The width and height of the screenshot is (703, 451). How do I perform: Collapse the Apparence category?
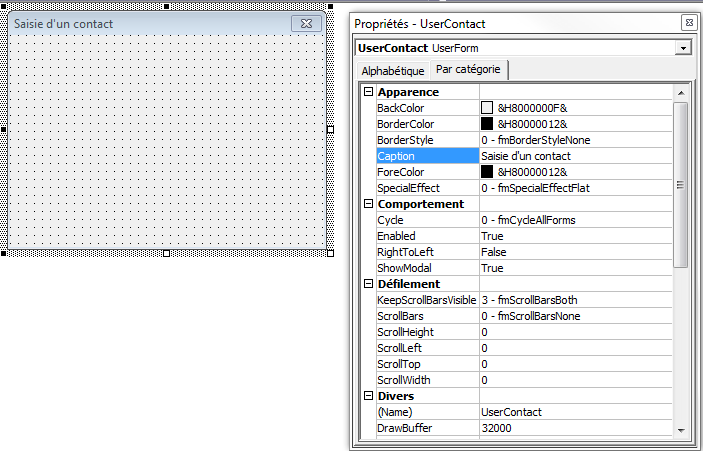(368, 92)
